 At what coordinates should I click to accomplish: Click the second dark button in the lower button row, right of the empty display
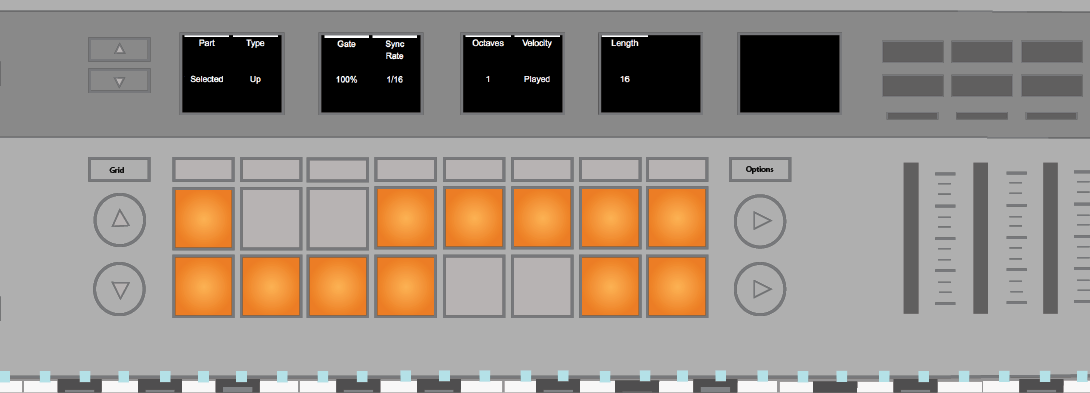(982, 86)
